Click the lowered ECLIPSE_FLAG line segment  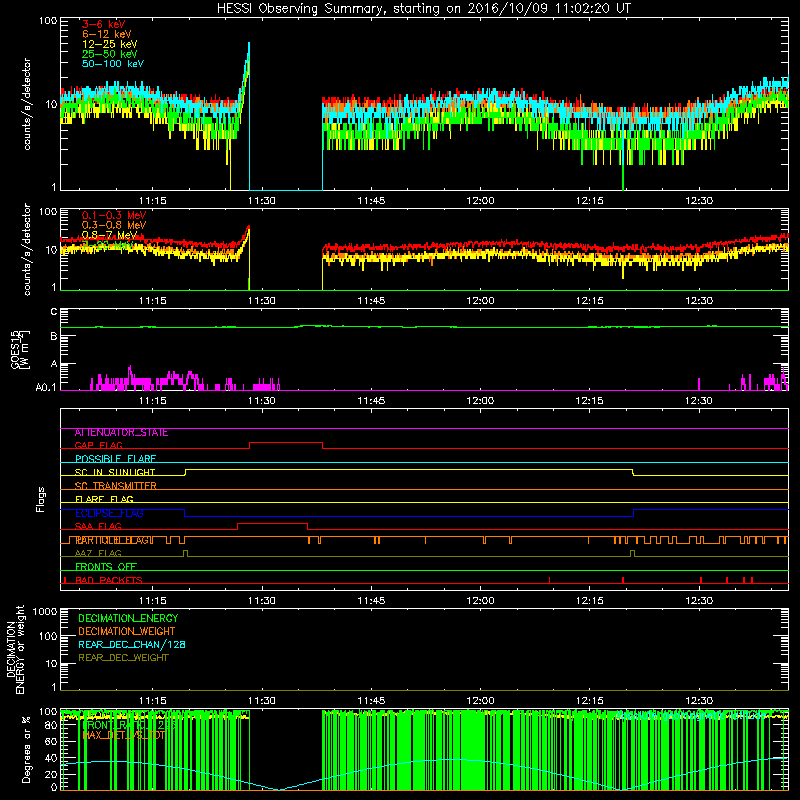pyautogui.click(x=409, y=516)
